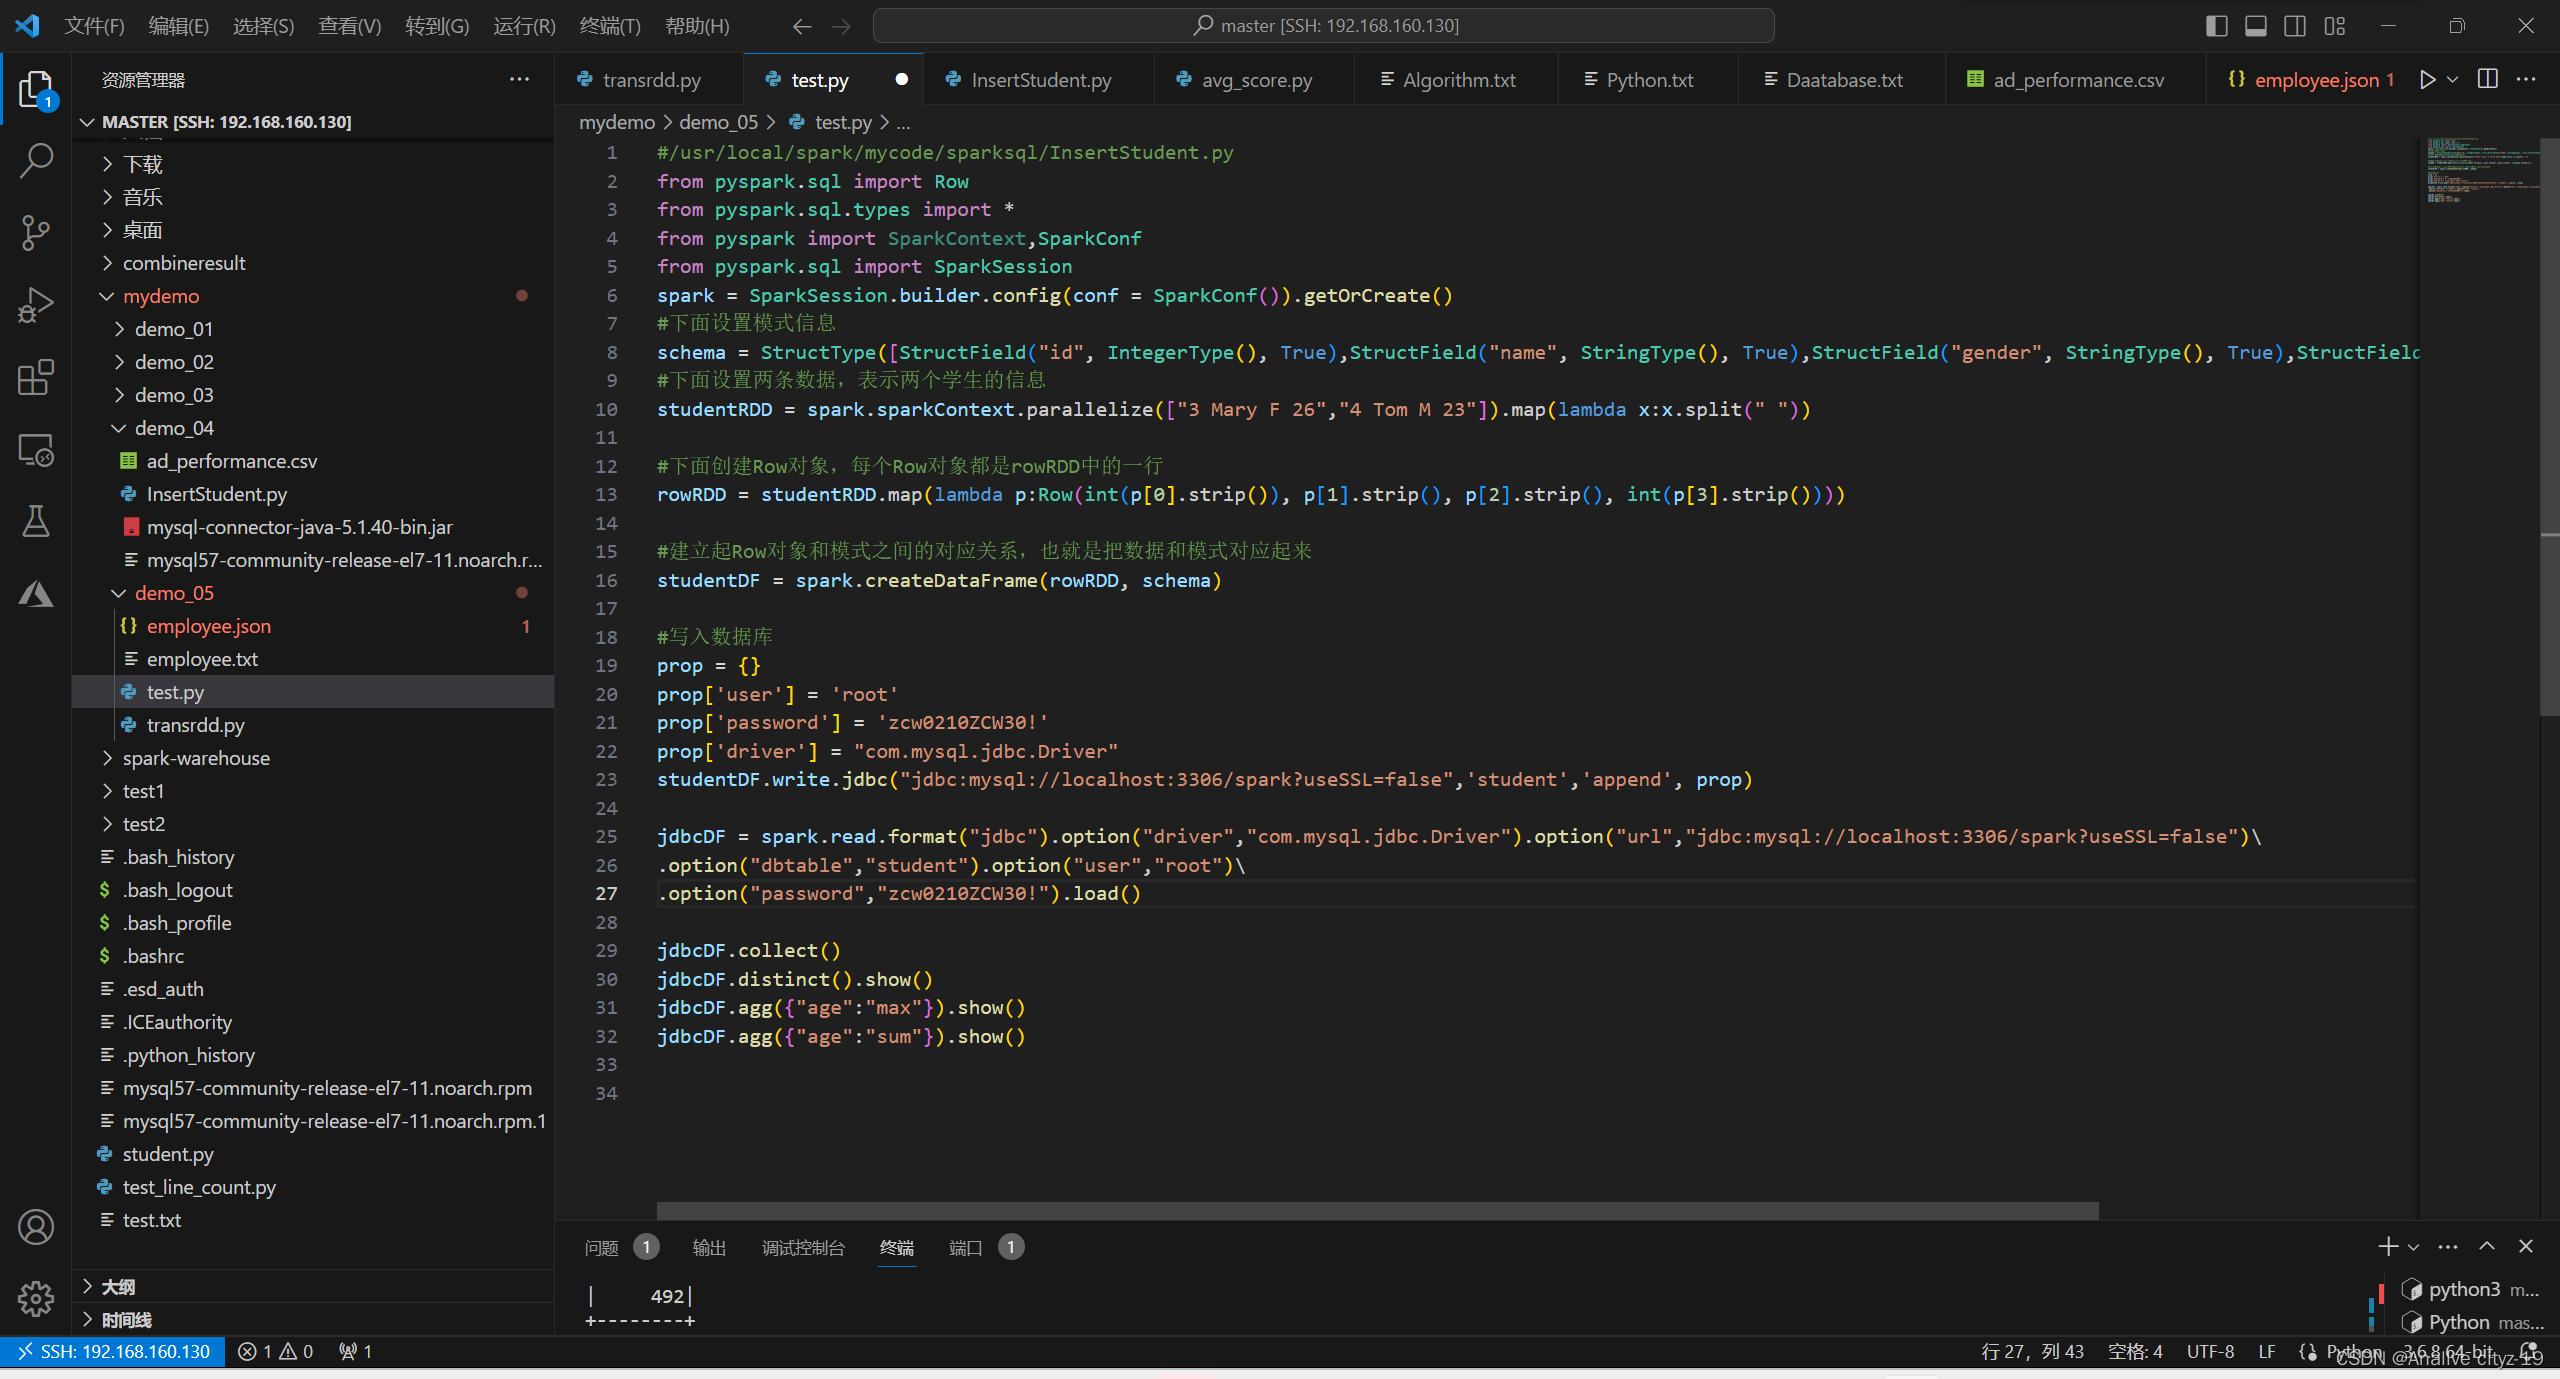2560x1379 pixels.
Task: Toggle the secondary side bar visibility
Action: tap(2296, 26)
